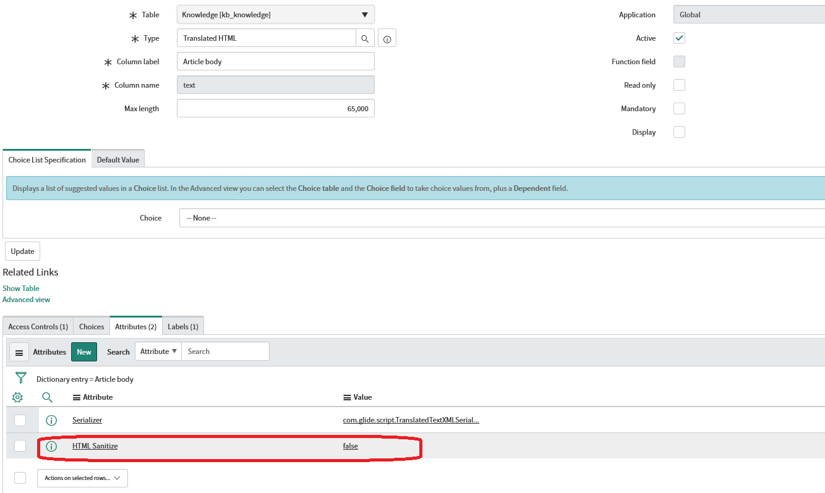Click the Type field lookup magnifier icon
The height and width of the screenshot is (493, 825).
pyautogui.click(x=365, y=38)
